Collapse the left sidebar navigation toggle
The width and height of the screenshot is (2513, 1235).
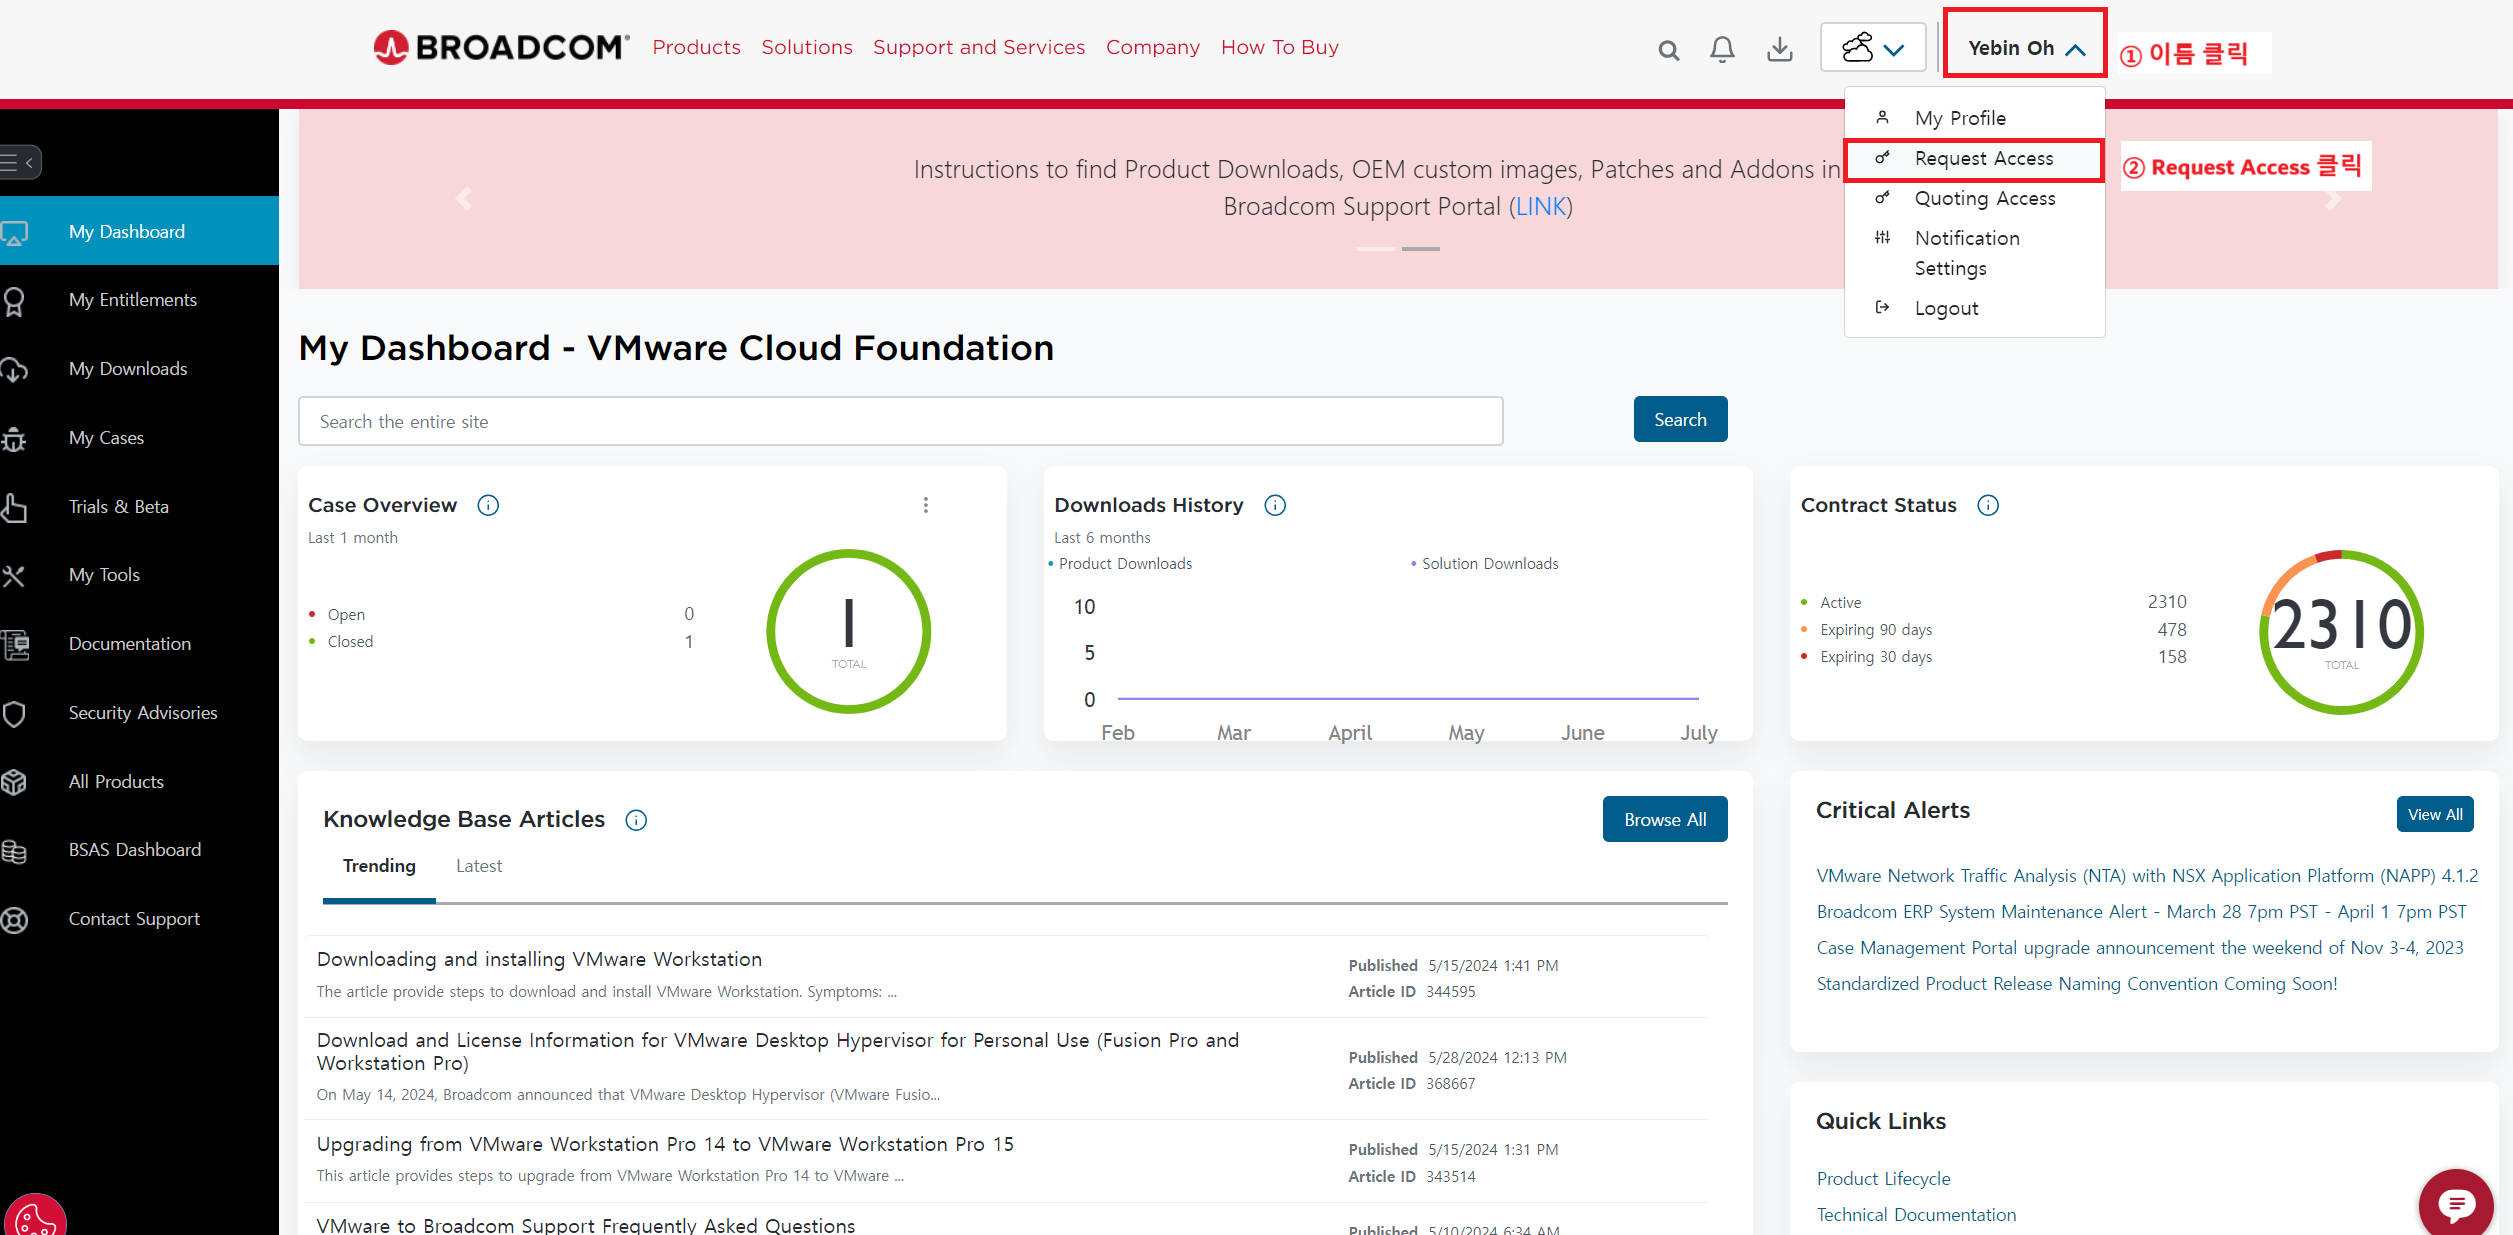coord(20,162)
